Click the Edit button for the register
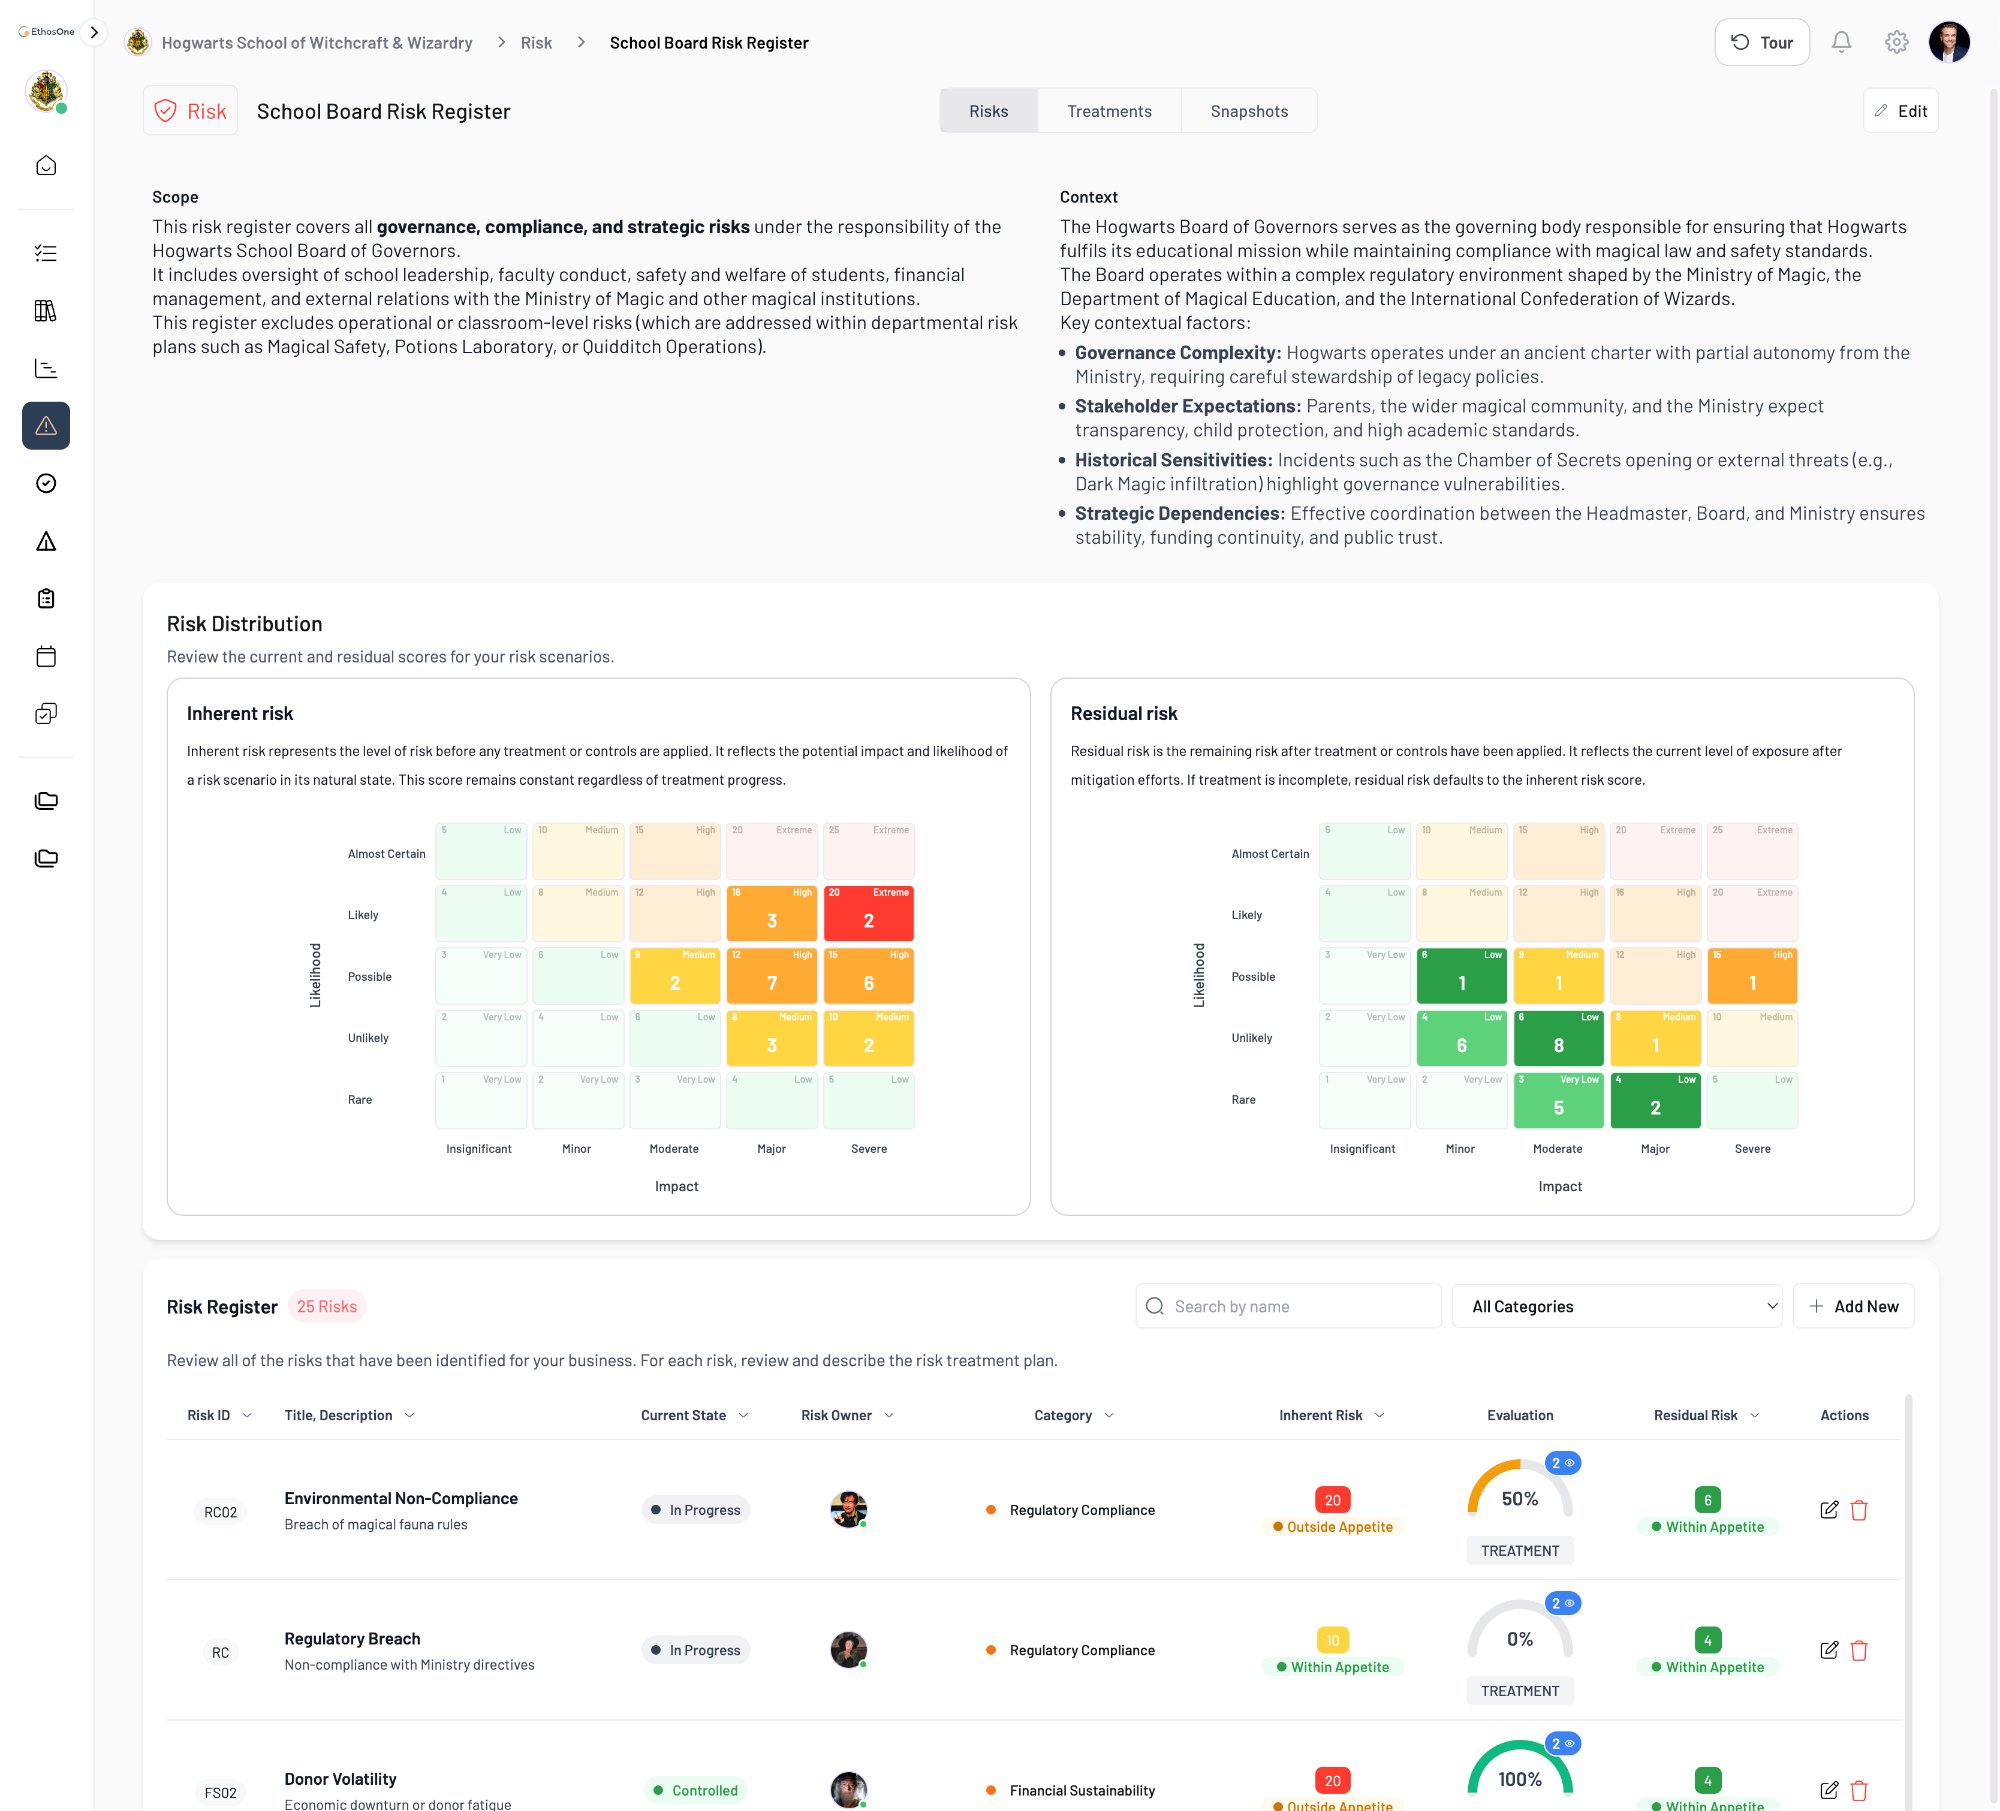The image size is (2000, 1811). click(1900, 111)
